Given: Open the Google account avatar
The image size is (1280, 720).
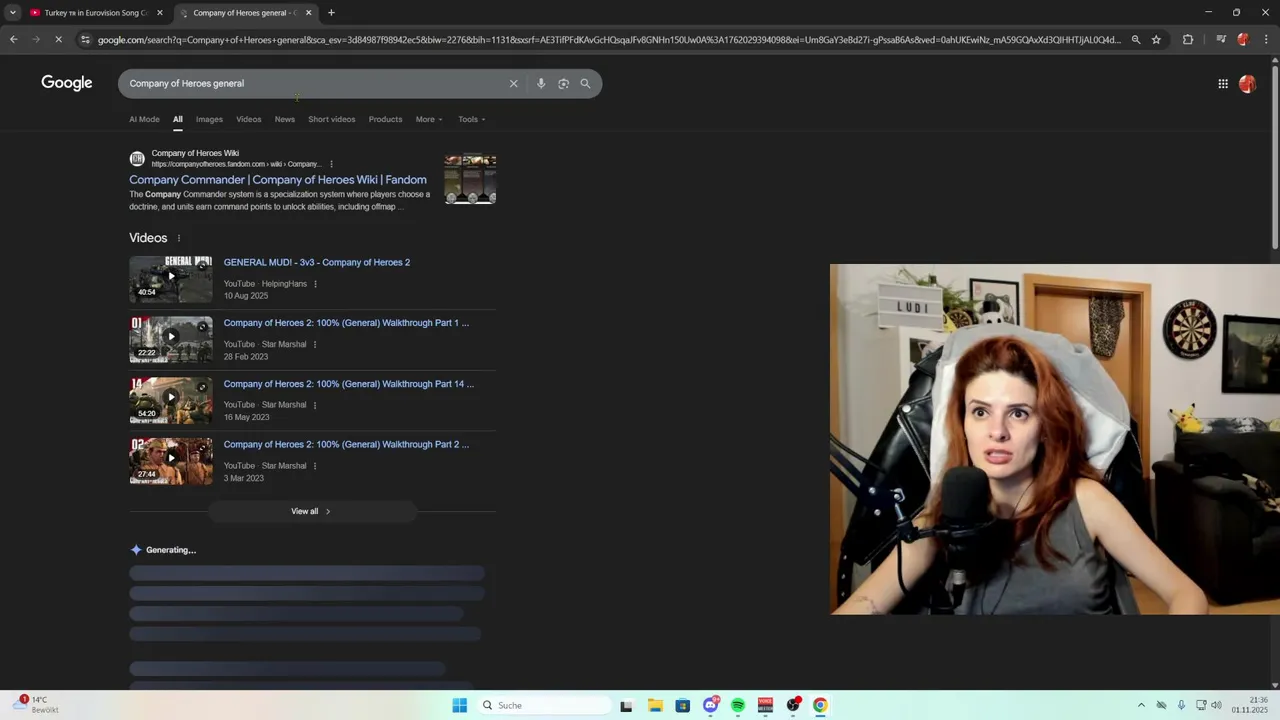Looking at the screenshot, I should coord(1247,84).
